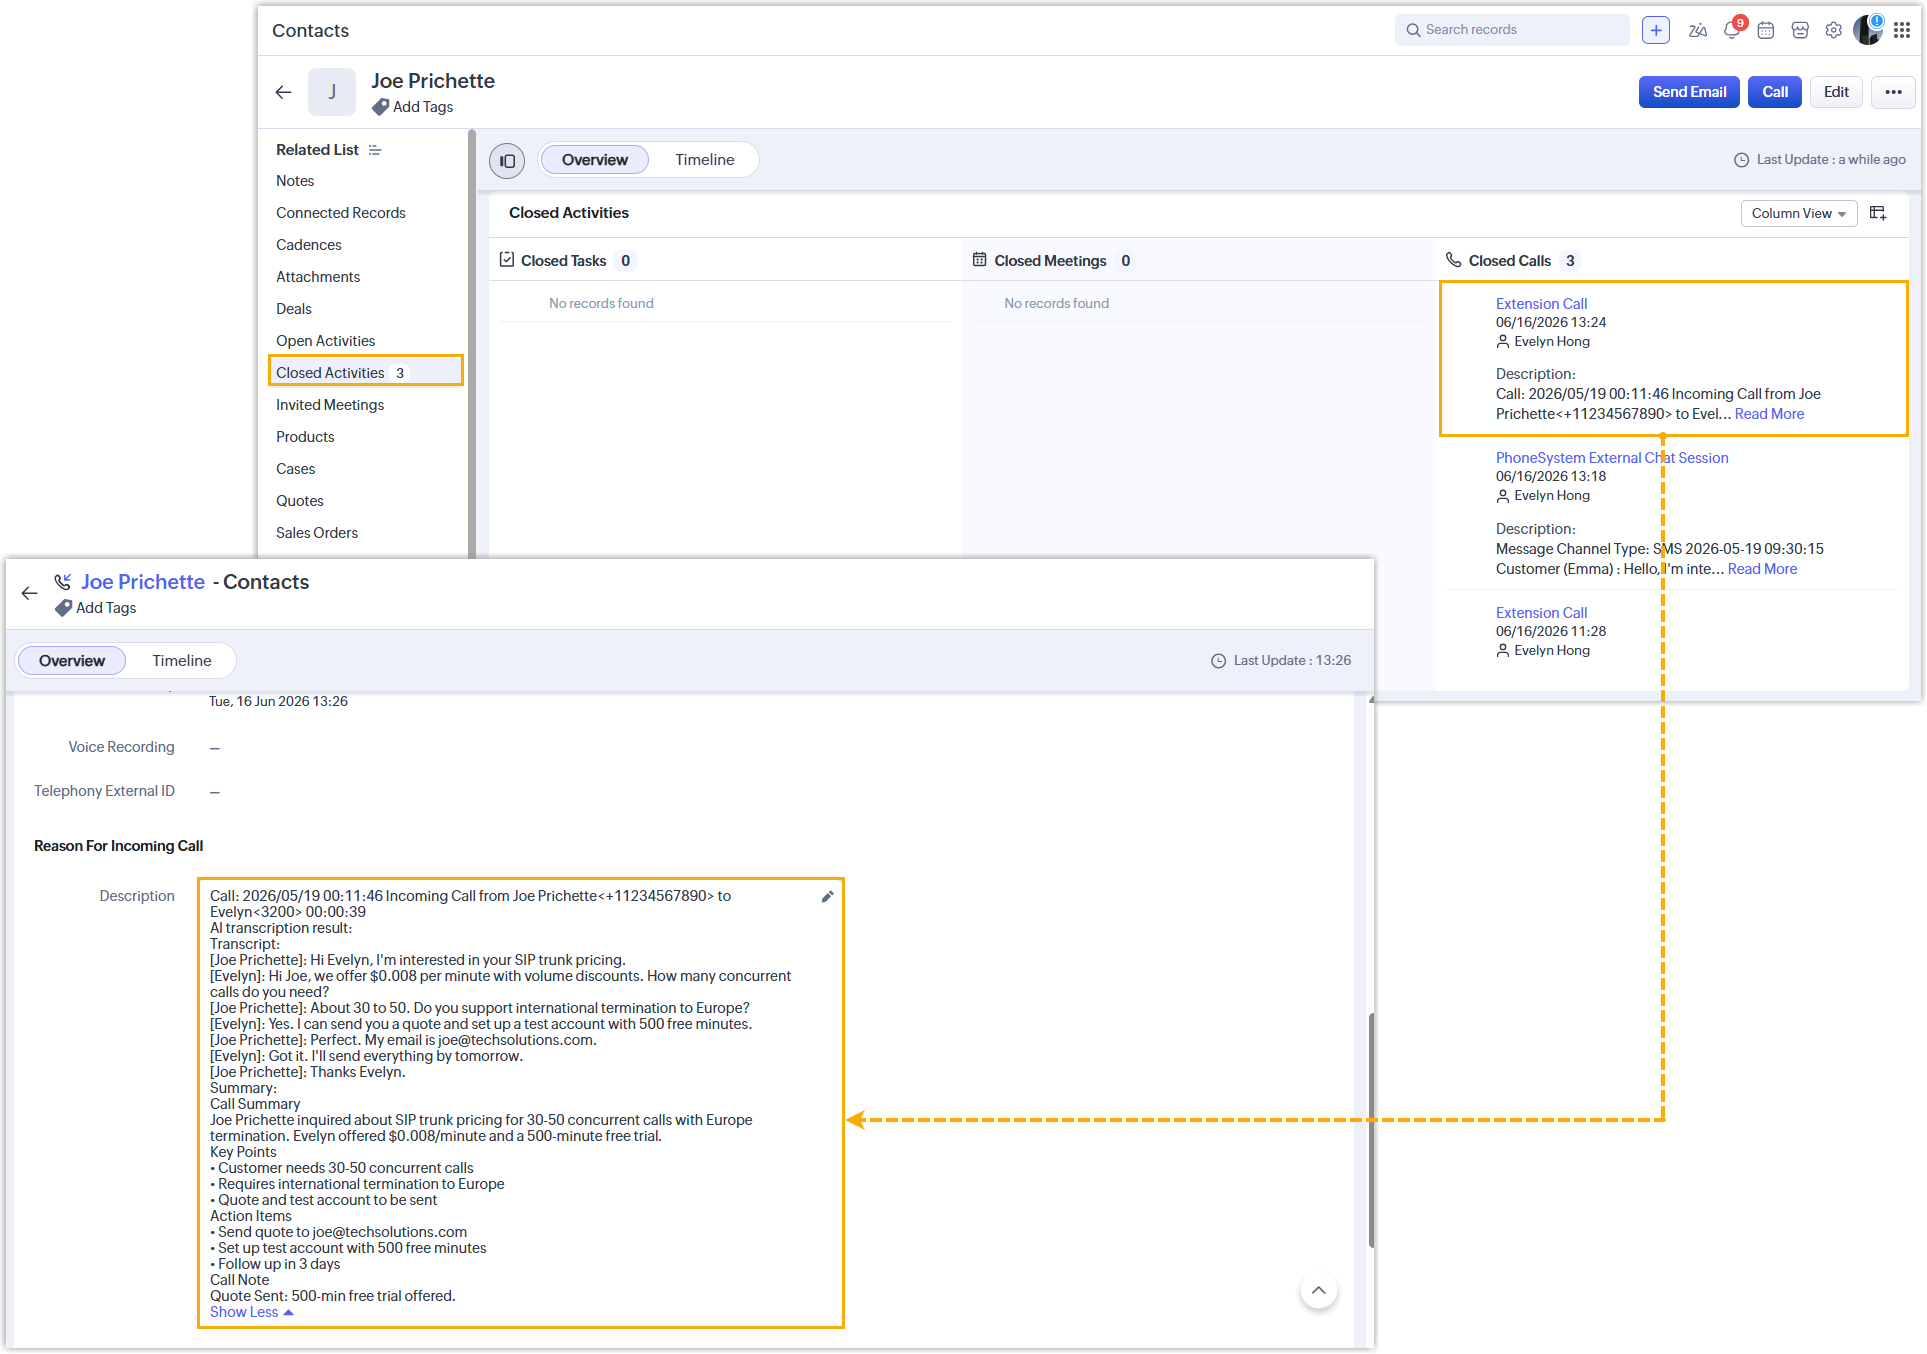This screenshot has width=1927, height=1354.
Task: Open Products in Related List
Action: (x=305, y=437)
